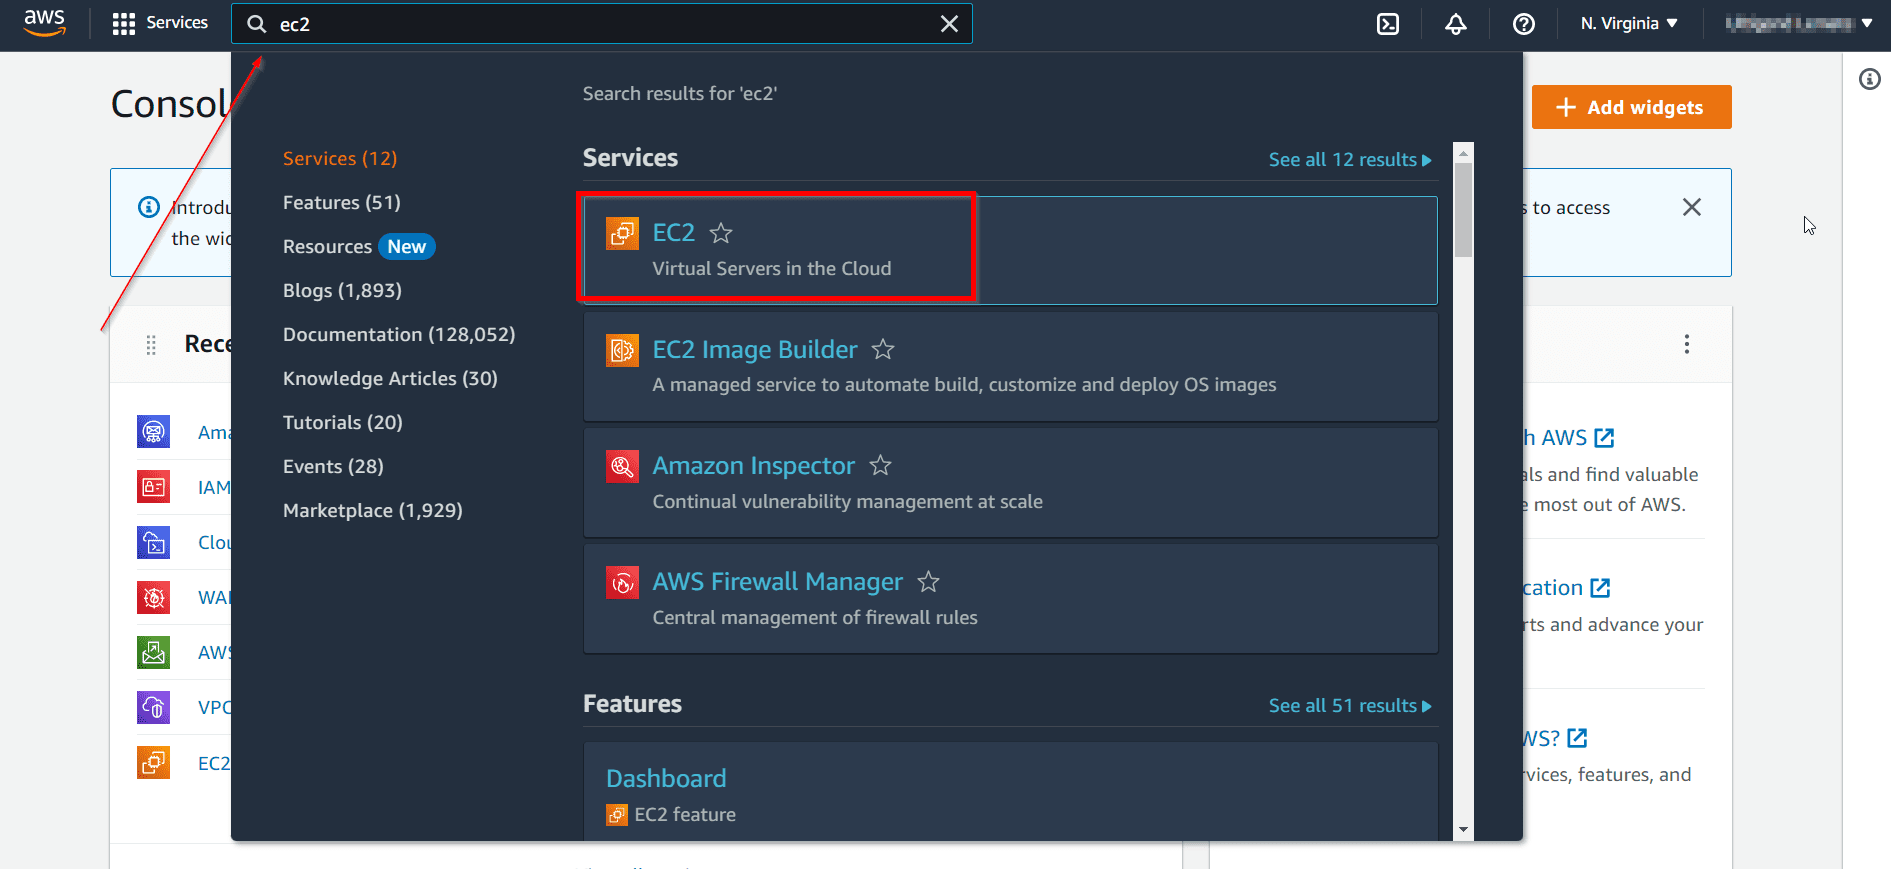The image size is (1891, 869).
Task: Click 'Continual vulnerability management at scale' text
Action: click(848, 501)
